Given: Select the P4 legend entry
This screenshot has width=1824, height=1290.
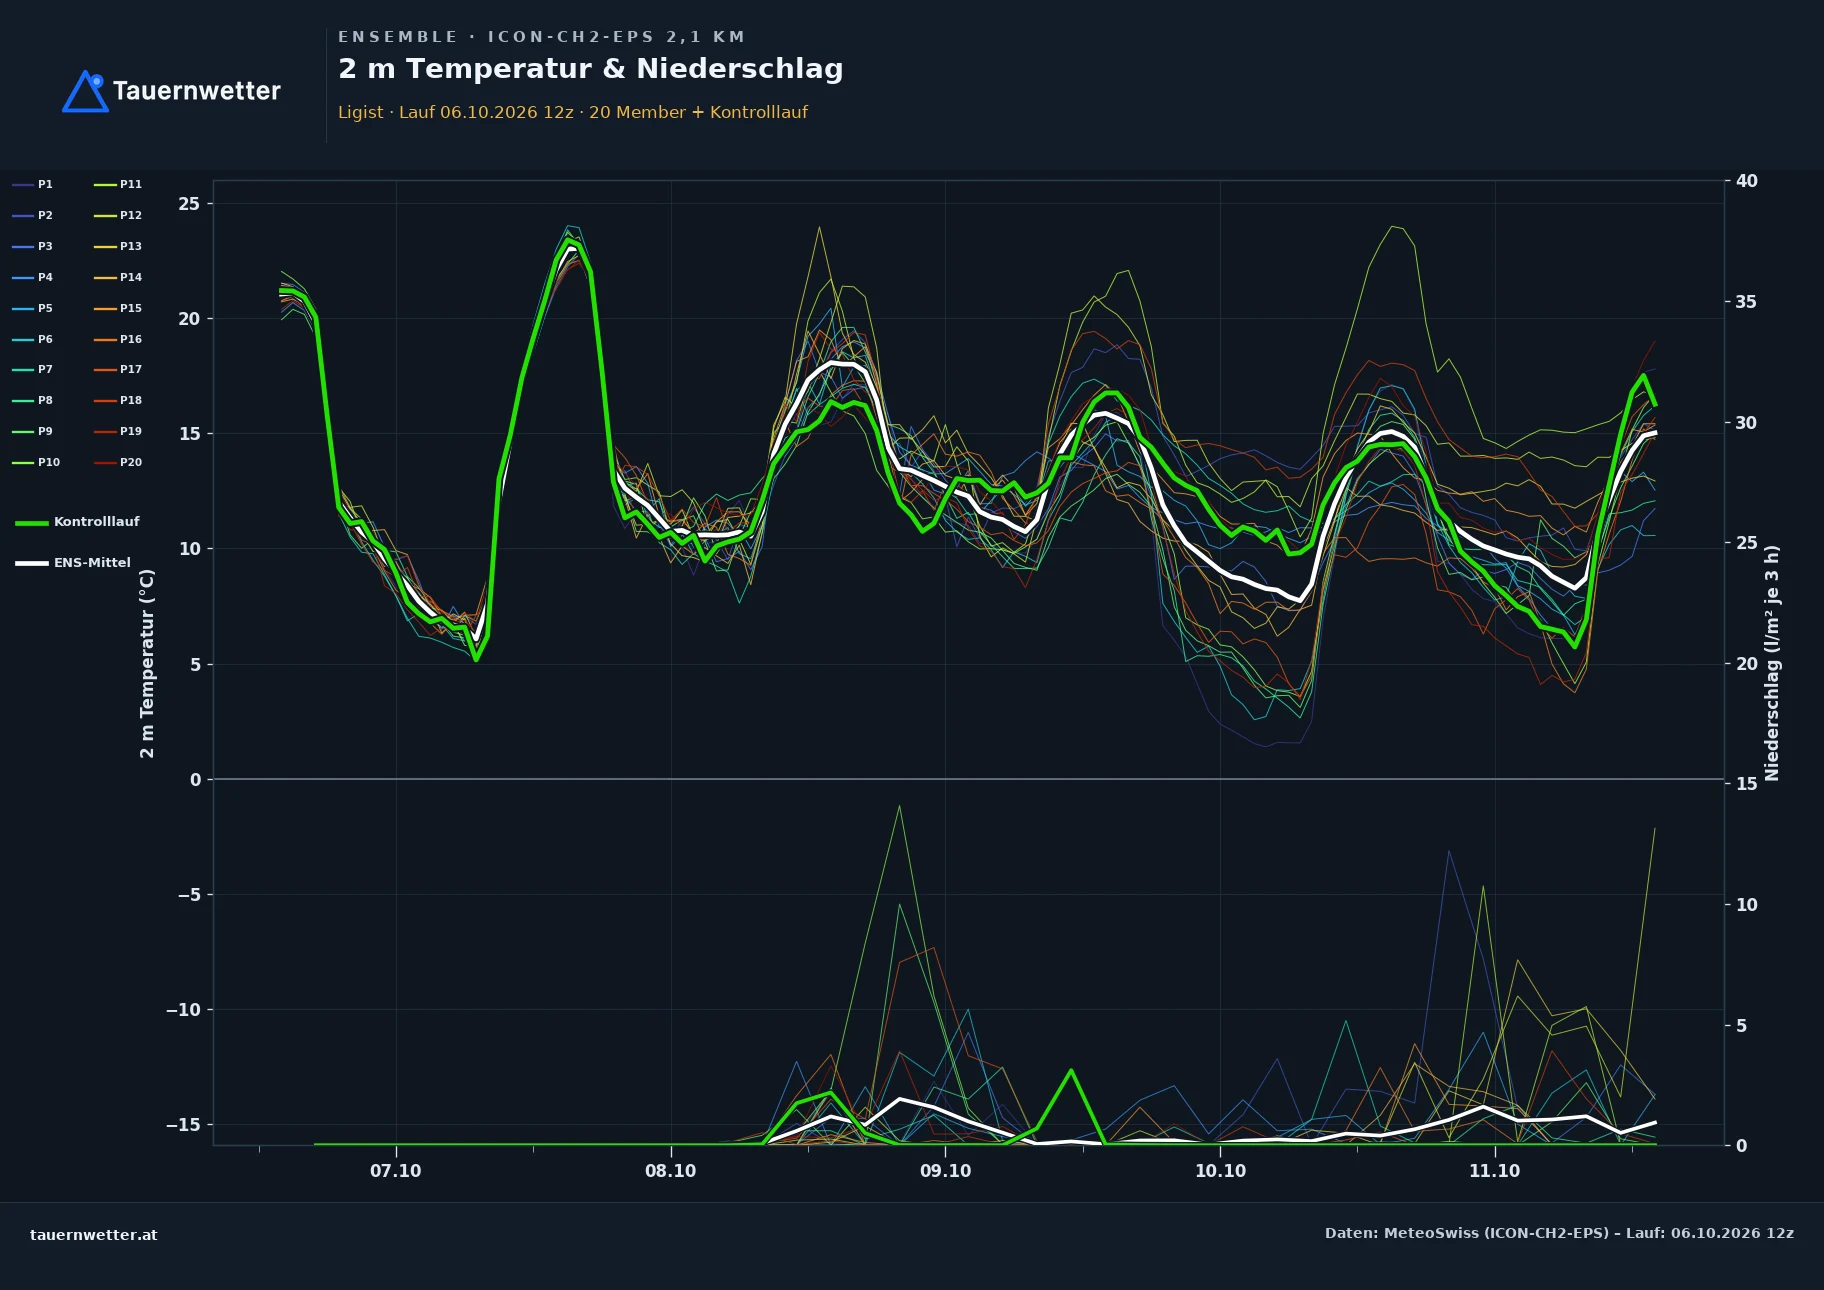Looking at the screenshot, I should [x=33, y=278].
